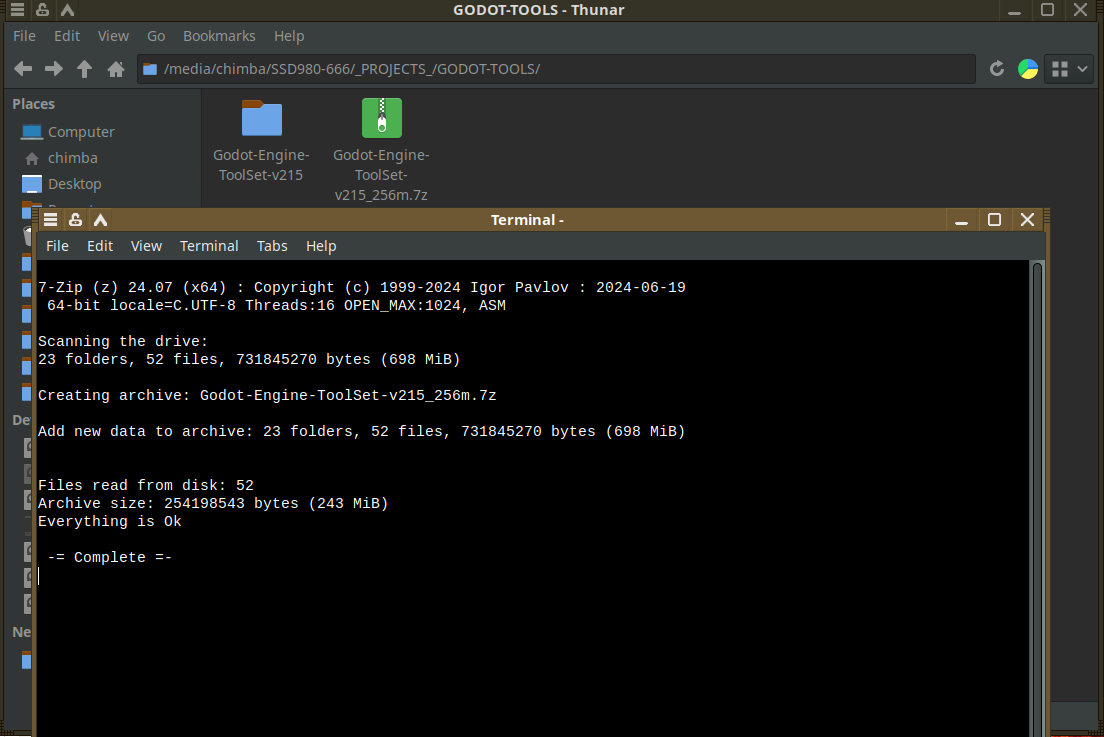Open Terminal window menu icon
1104x737 pixels.
(50, 220)
